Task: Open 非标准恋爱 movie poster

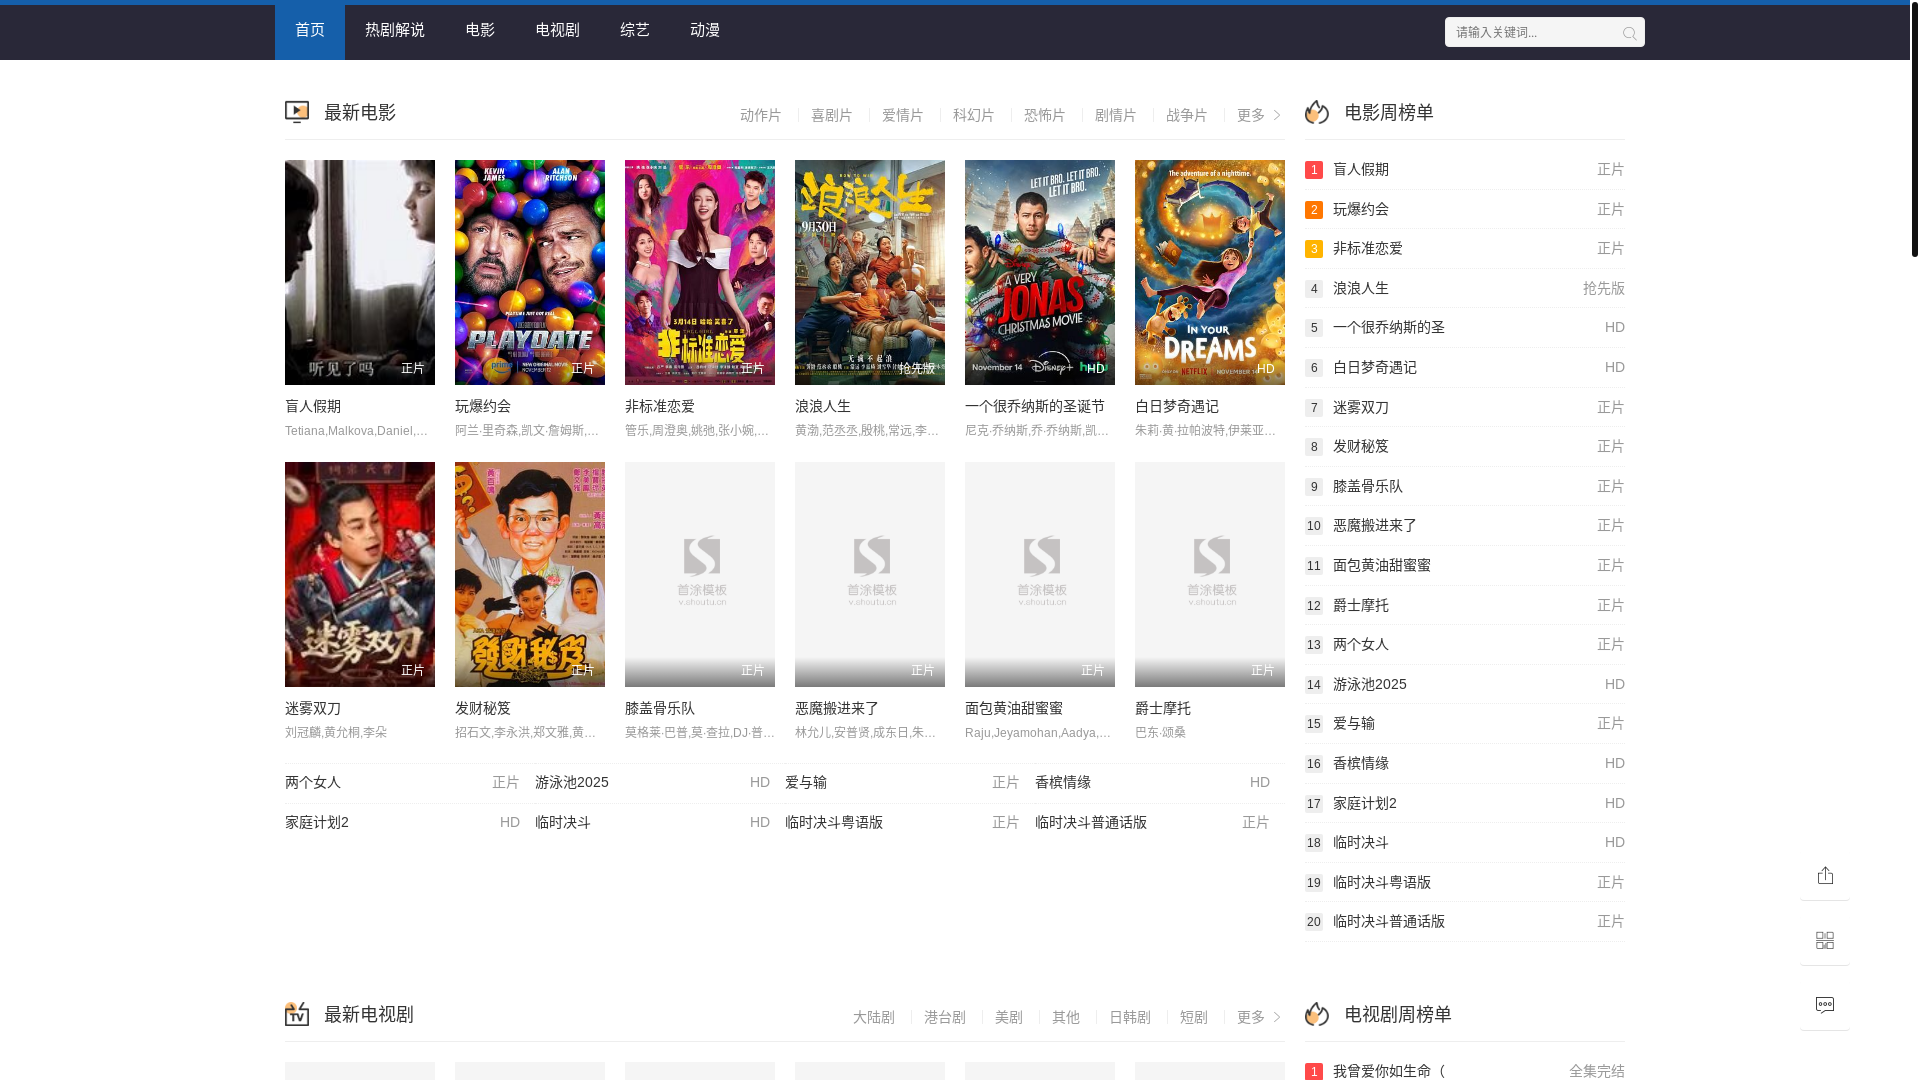Action: [700, 272]
